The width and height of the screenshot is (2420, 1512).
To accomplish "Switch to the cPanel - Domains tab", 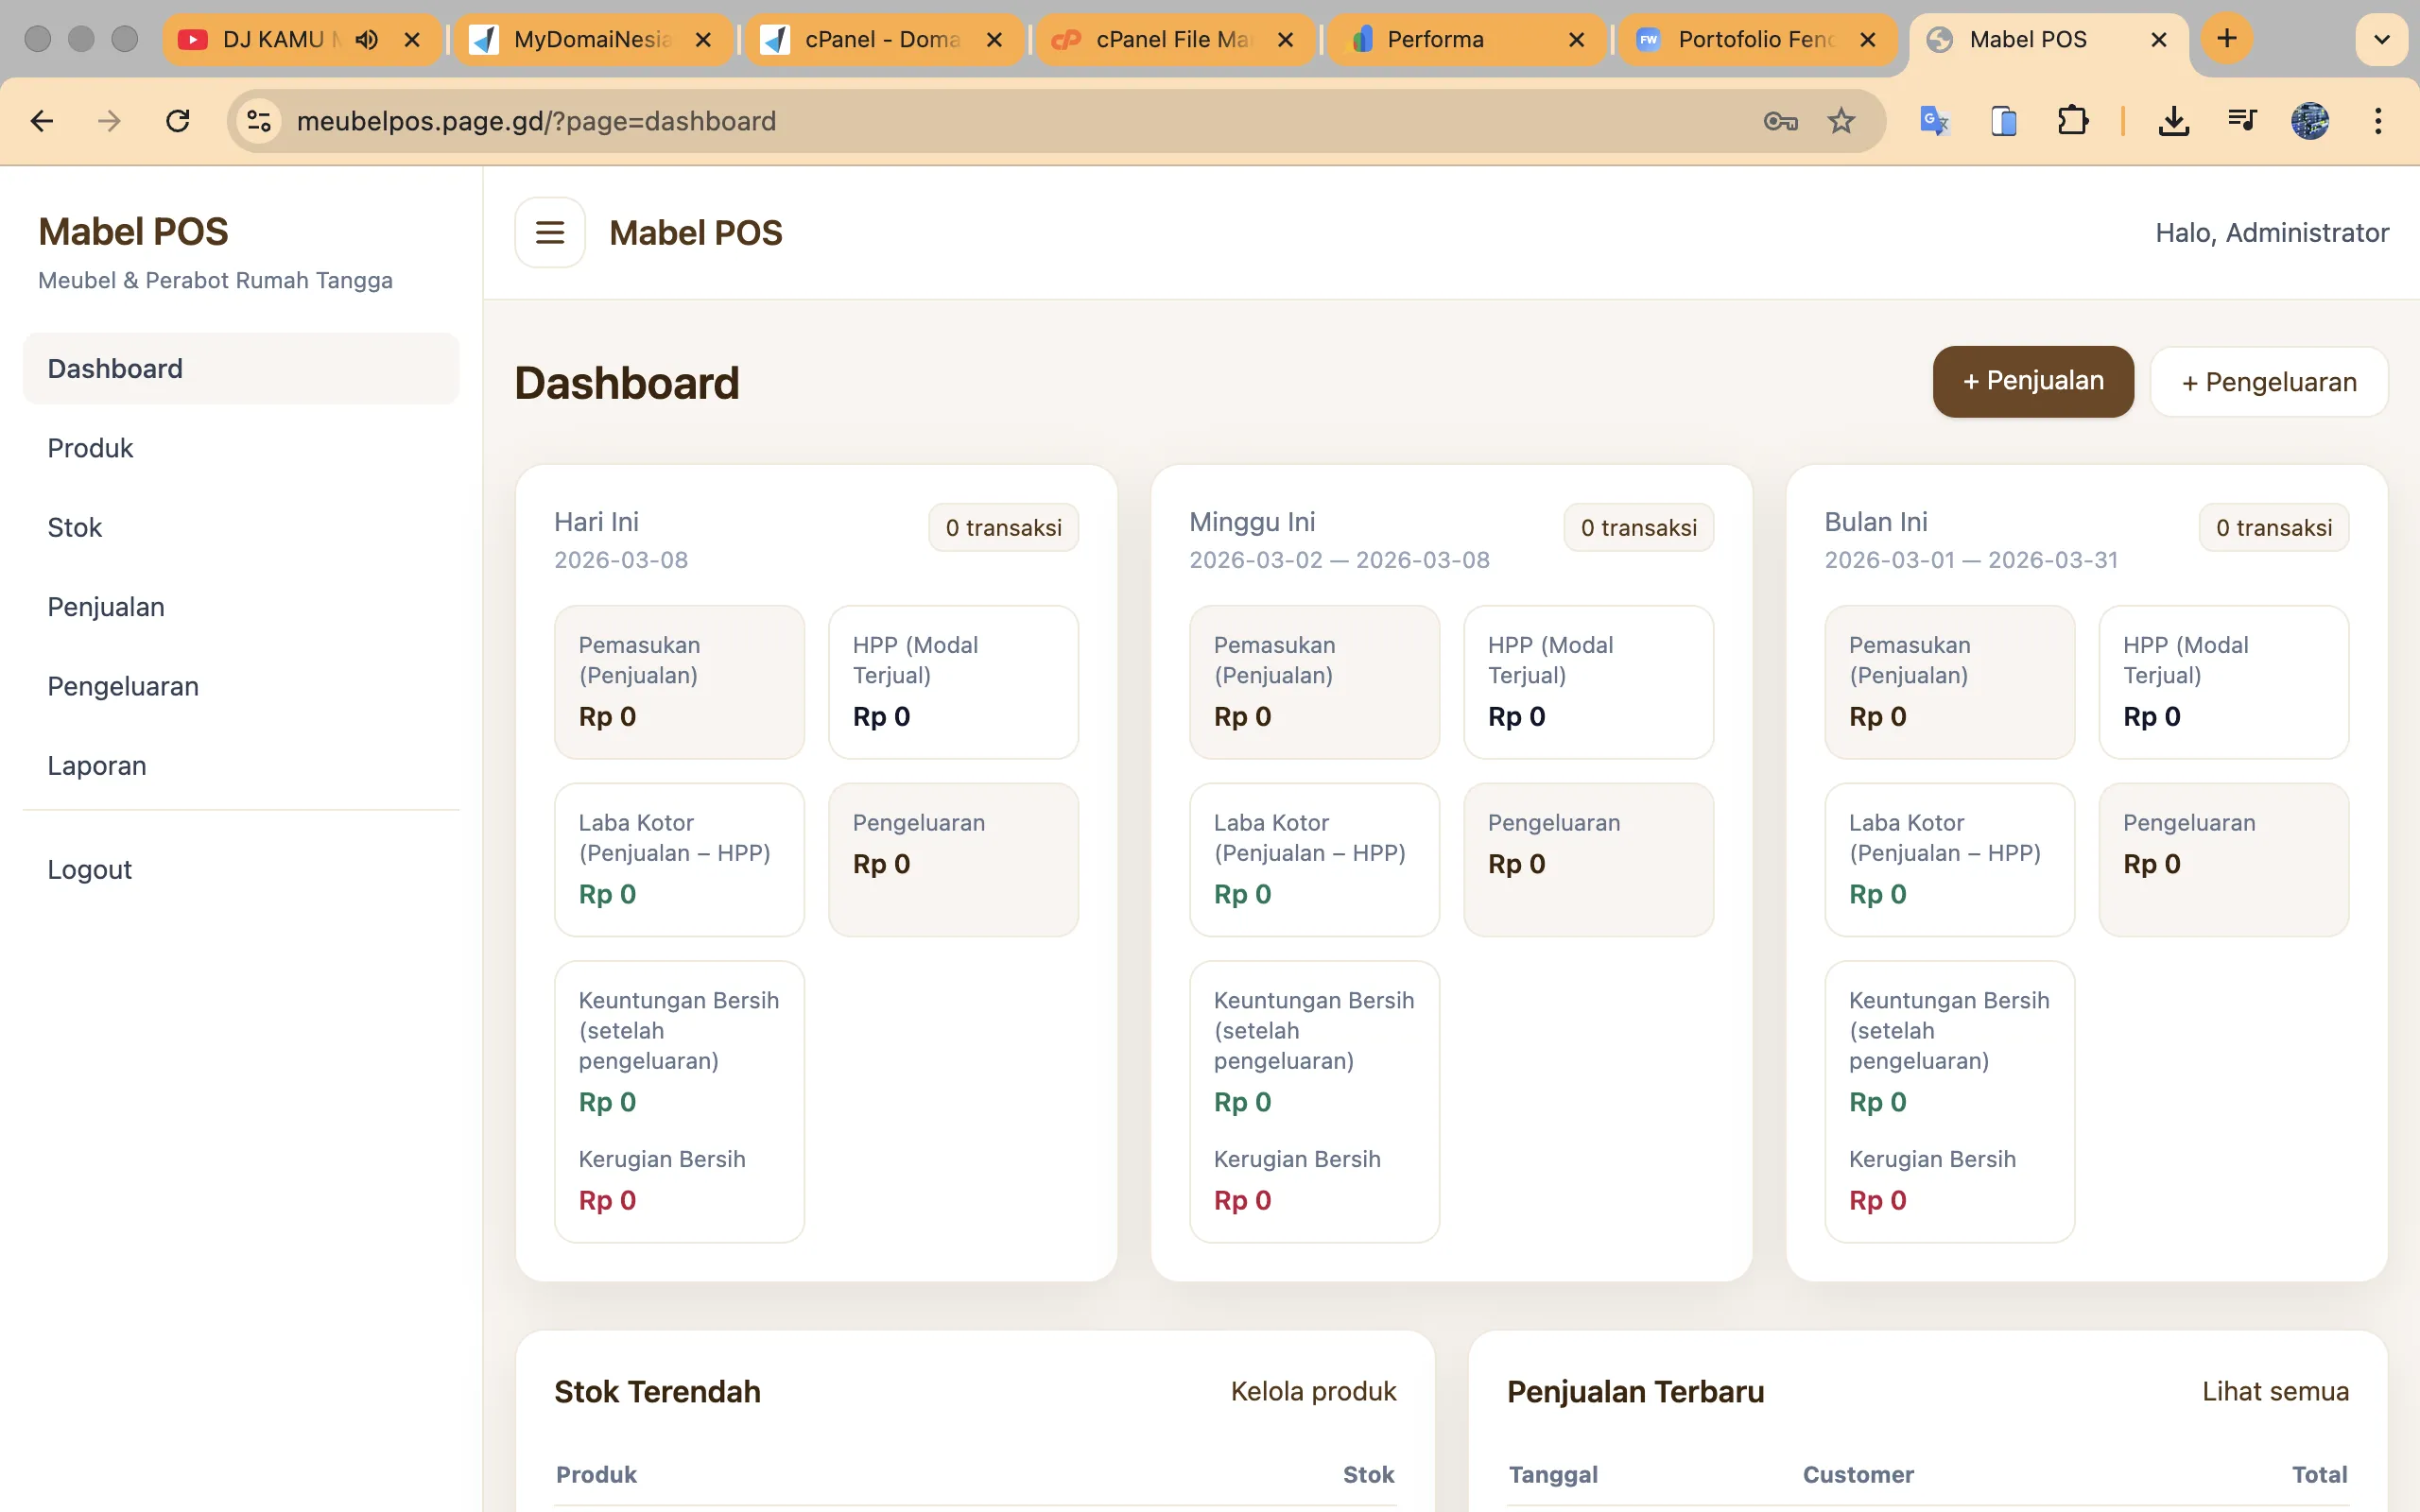I will coord(884,39).
